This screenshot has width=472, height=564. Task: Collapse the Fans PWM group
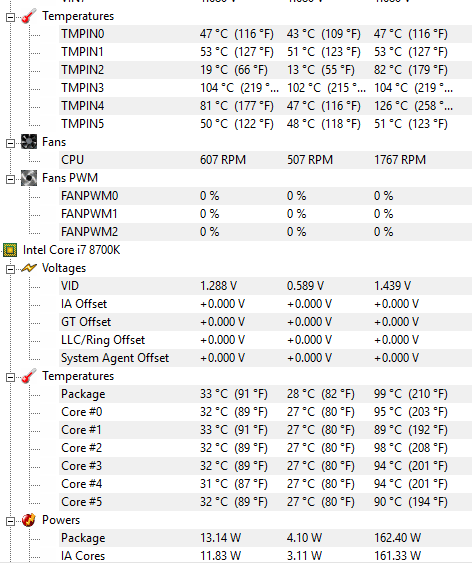point(10,179)
